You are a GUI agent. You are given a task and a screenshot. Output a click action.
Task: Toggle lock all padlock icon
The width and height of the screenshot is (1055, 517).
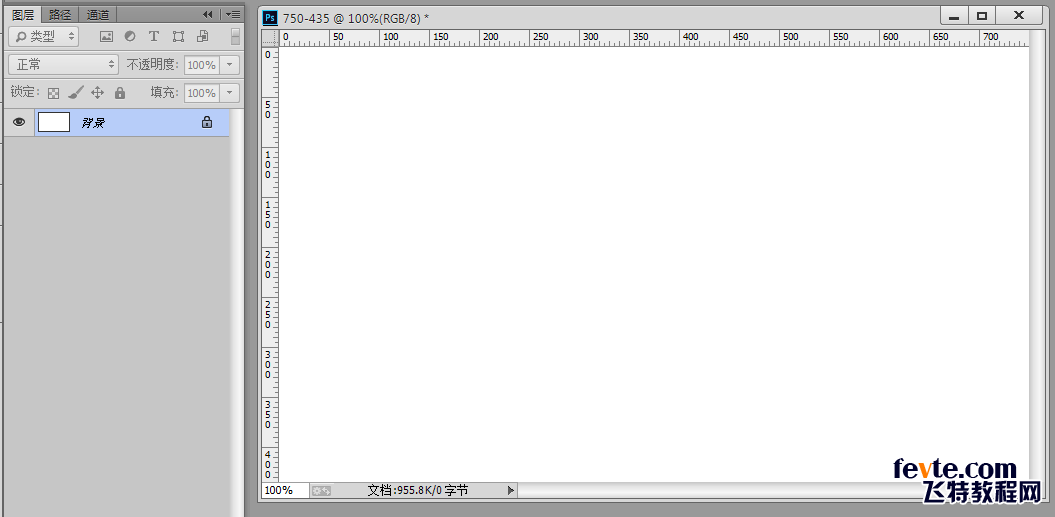[120, 93]
